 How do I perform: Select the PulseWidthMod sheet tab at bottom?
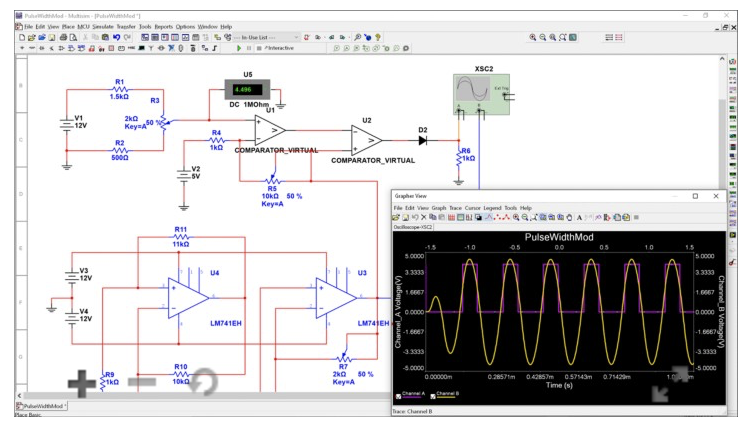[x=42, y=406]
